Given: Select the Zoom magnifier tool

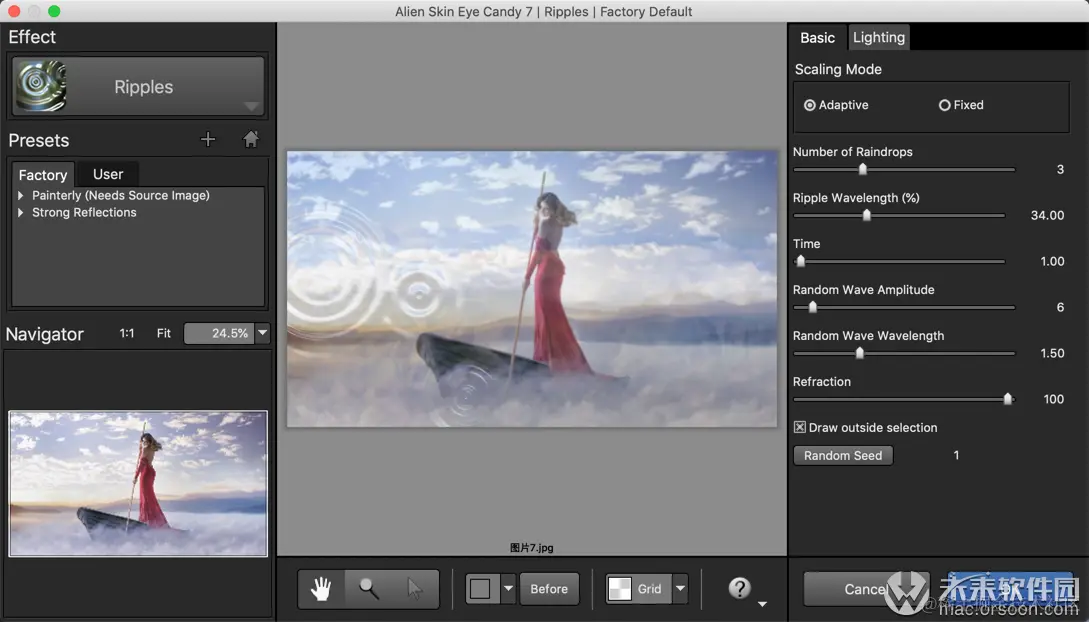Looking at the screenshot, I should pos(369,589).
